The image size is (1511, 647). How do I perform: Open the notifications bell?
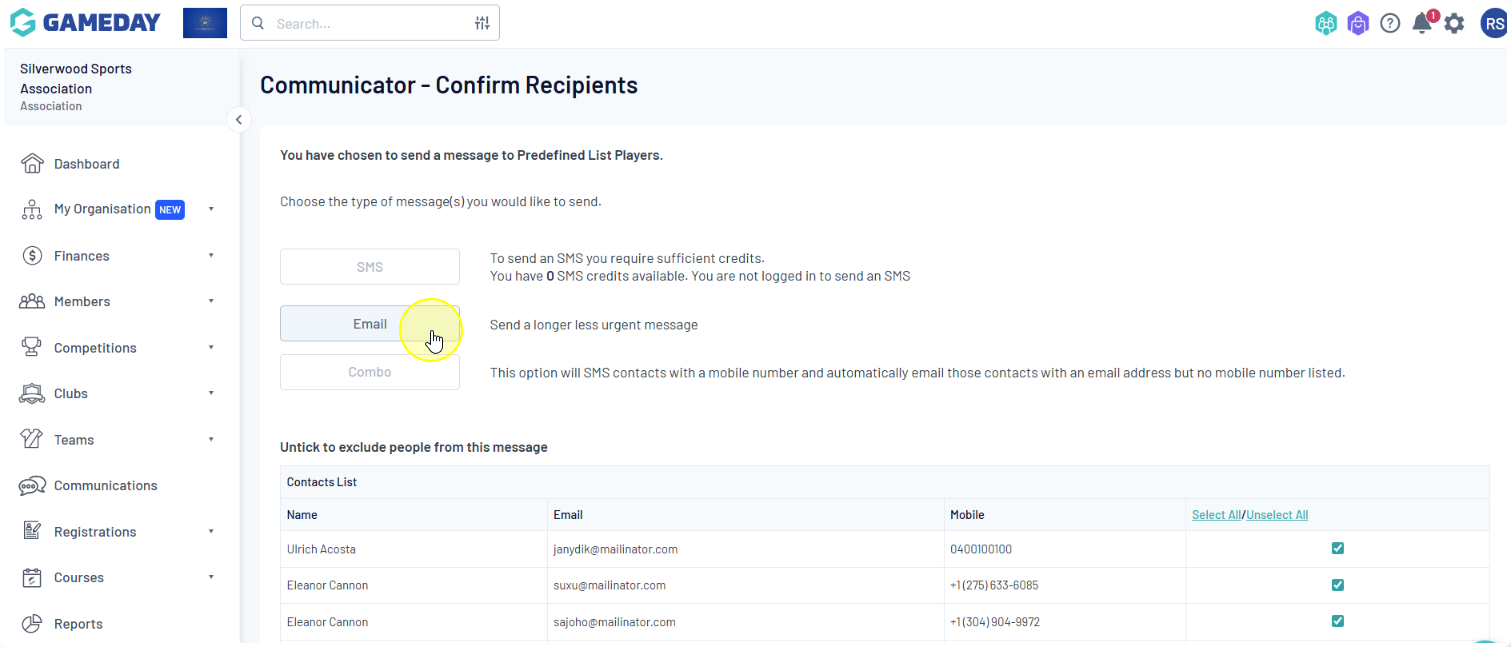click(1421, 23)
